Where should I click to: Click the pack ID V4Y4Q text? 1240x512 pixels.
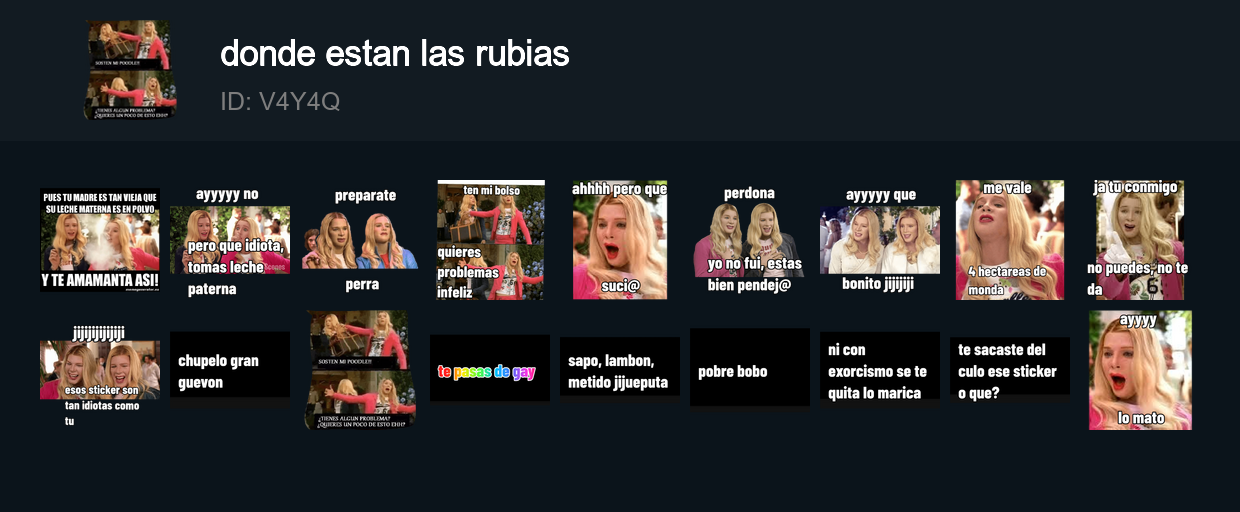coord(280,101)
